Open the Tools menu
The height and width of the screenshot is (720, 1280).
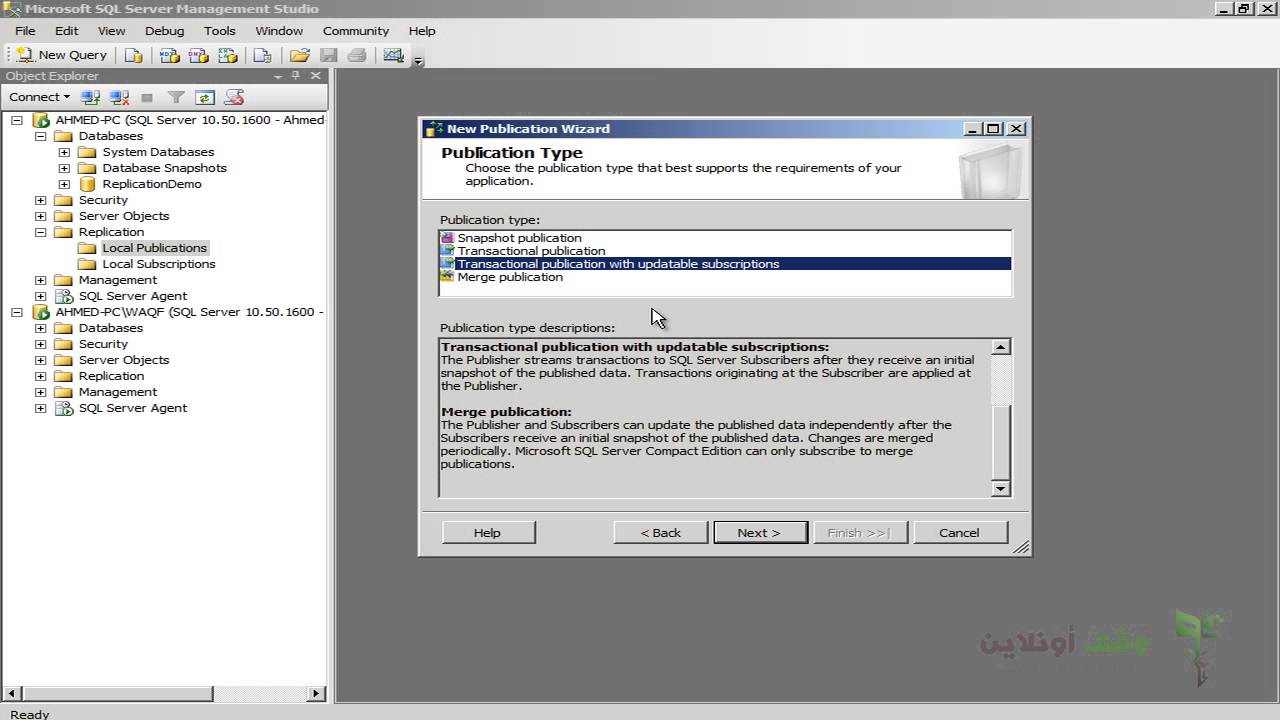click(220, 31)
